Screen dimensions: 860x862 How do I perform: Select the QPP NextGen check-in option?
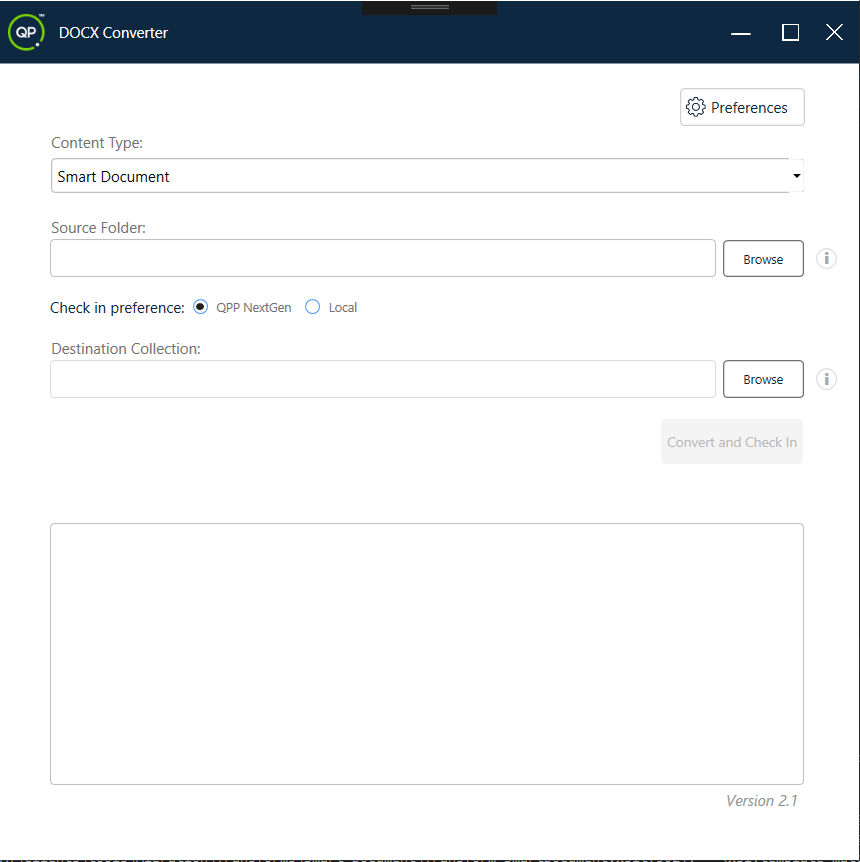pyautogui.click(x=201, y=307)
